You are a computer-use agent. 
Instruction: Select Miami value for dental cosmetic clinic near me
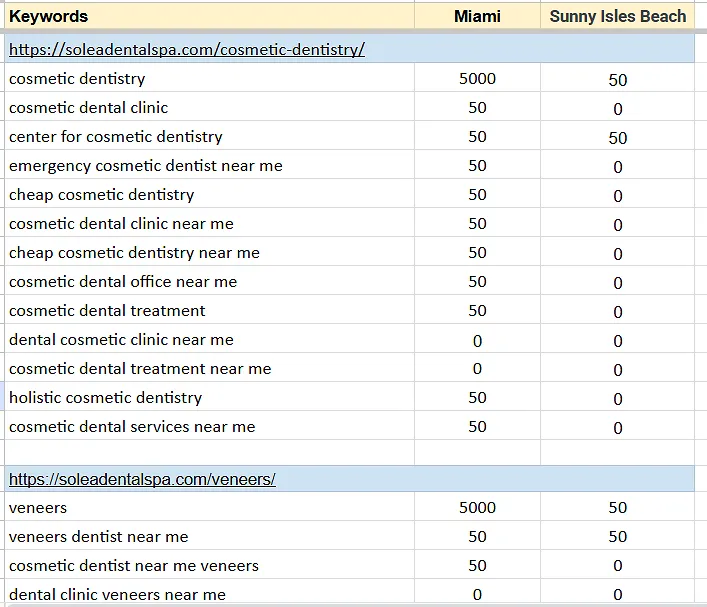click(477, 340)
